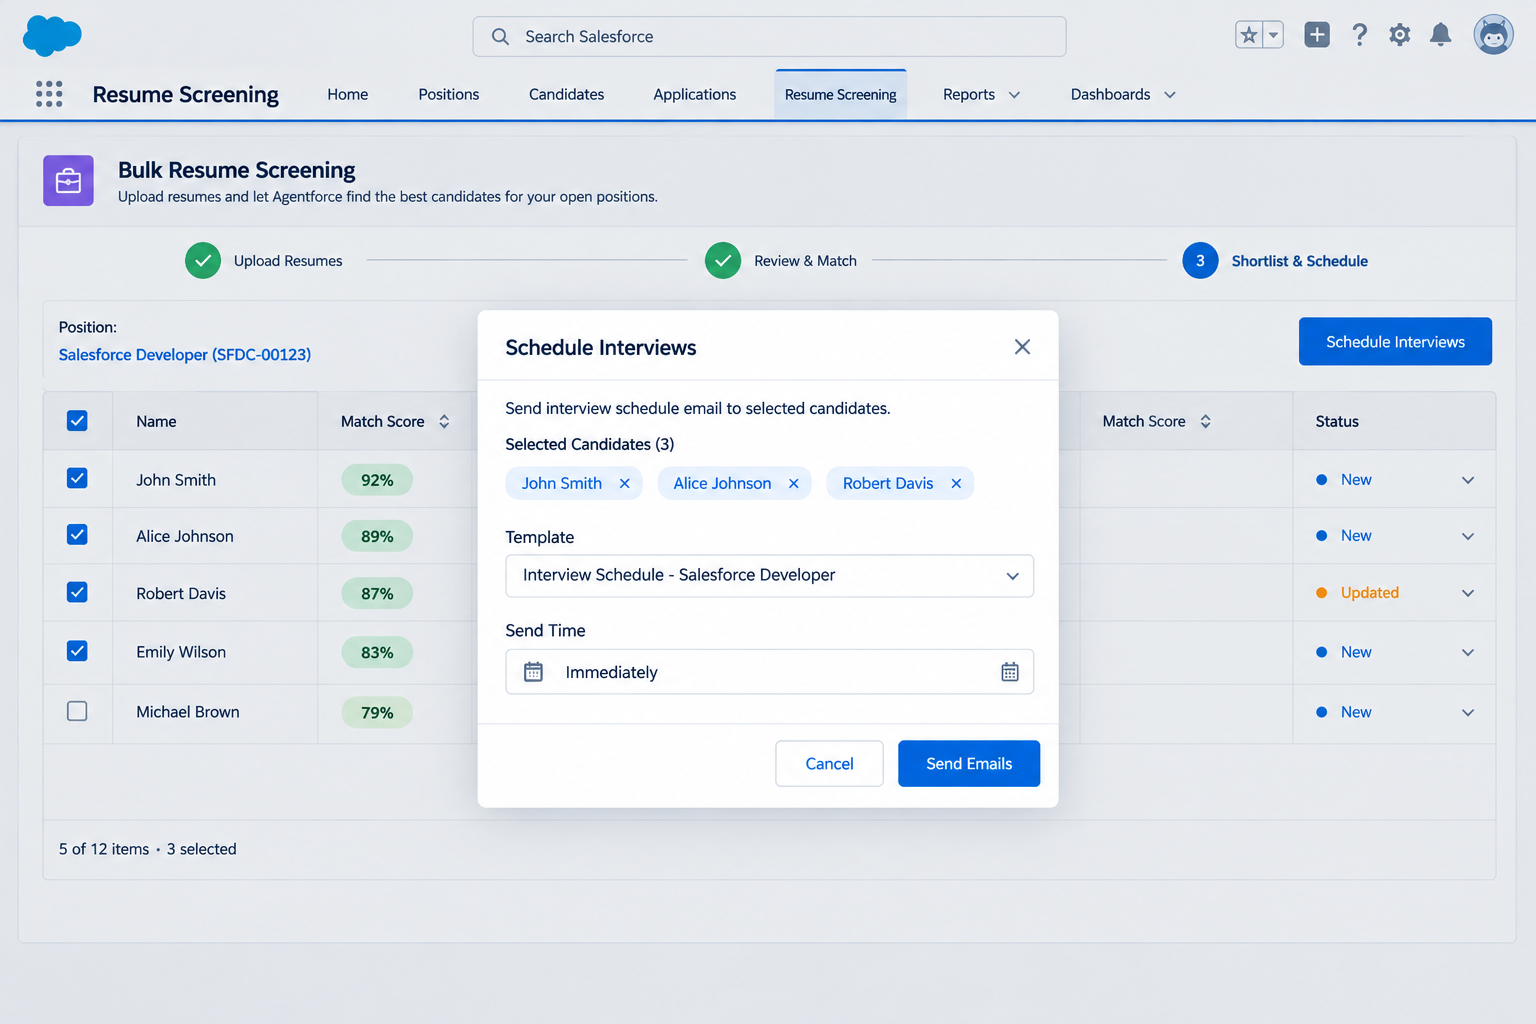
Task: Open the setup gear icon
Action: point(1400,35)
